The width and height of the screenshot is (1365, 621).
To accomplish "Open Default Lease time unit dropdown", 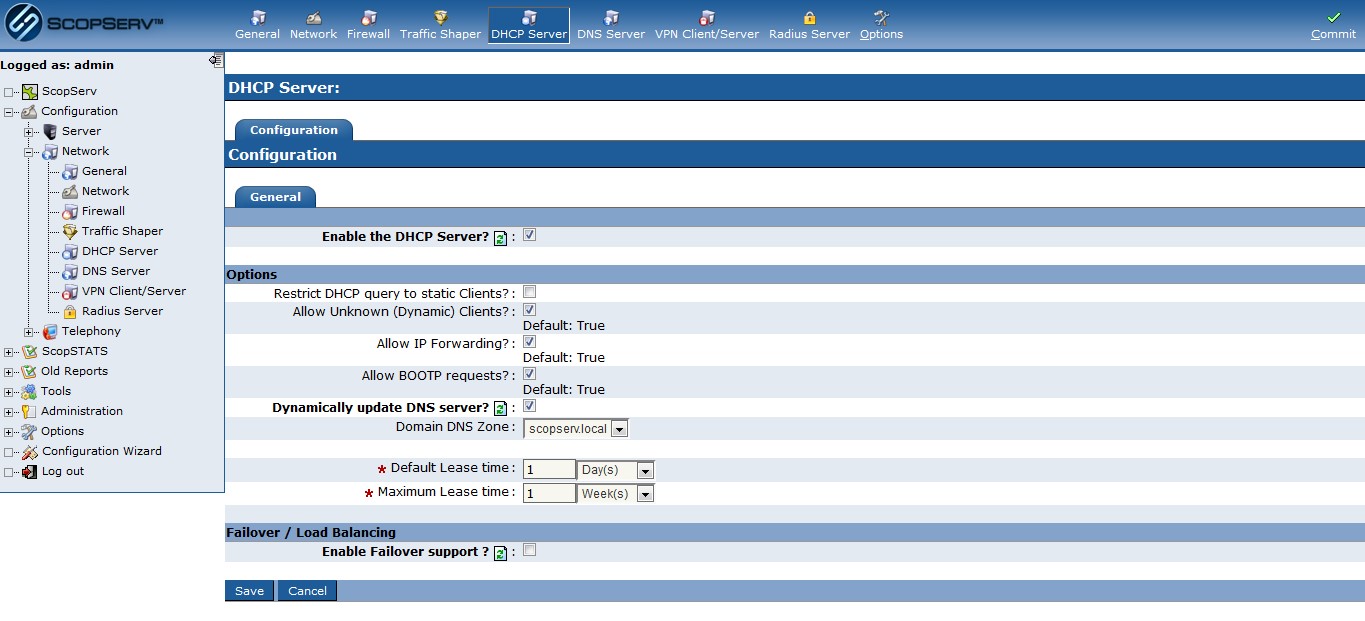I will pyautogui.click(x=615, y=470).
